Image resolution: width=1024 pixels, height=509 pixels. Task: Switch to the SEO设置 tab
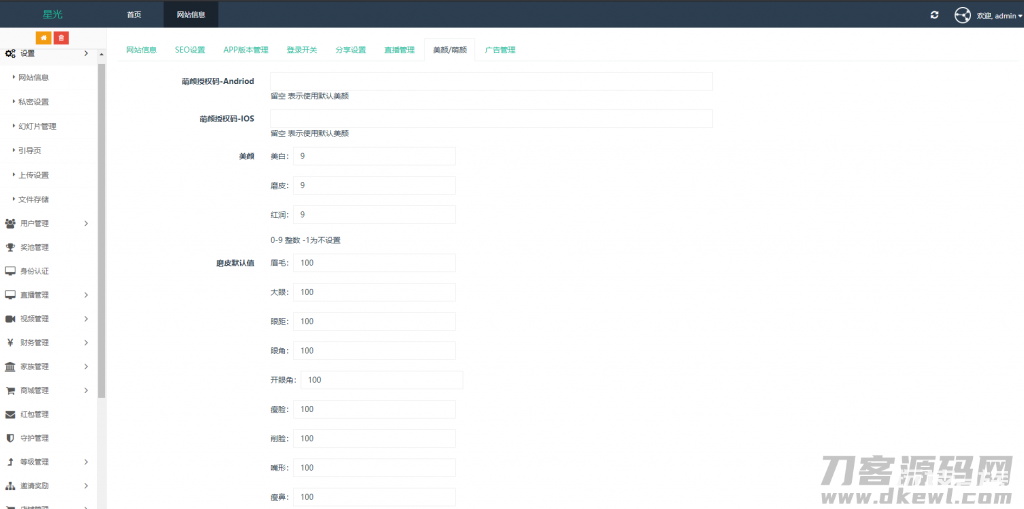click(190, 50)
